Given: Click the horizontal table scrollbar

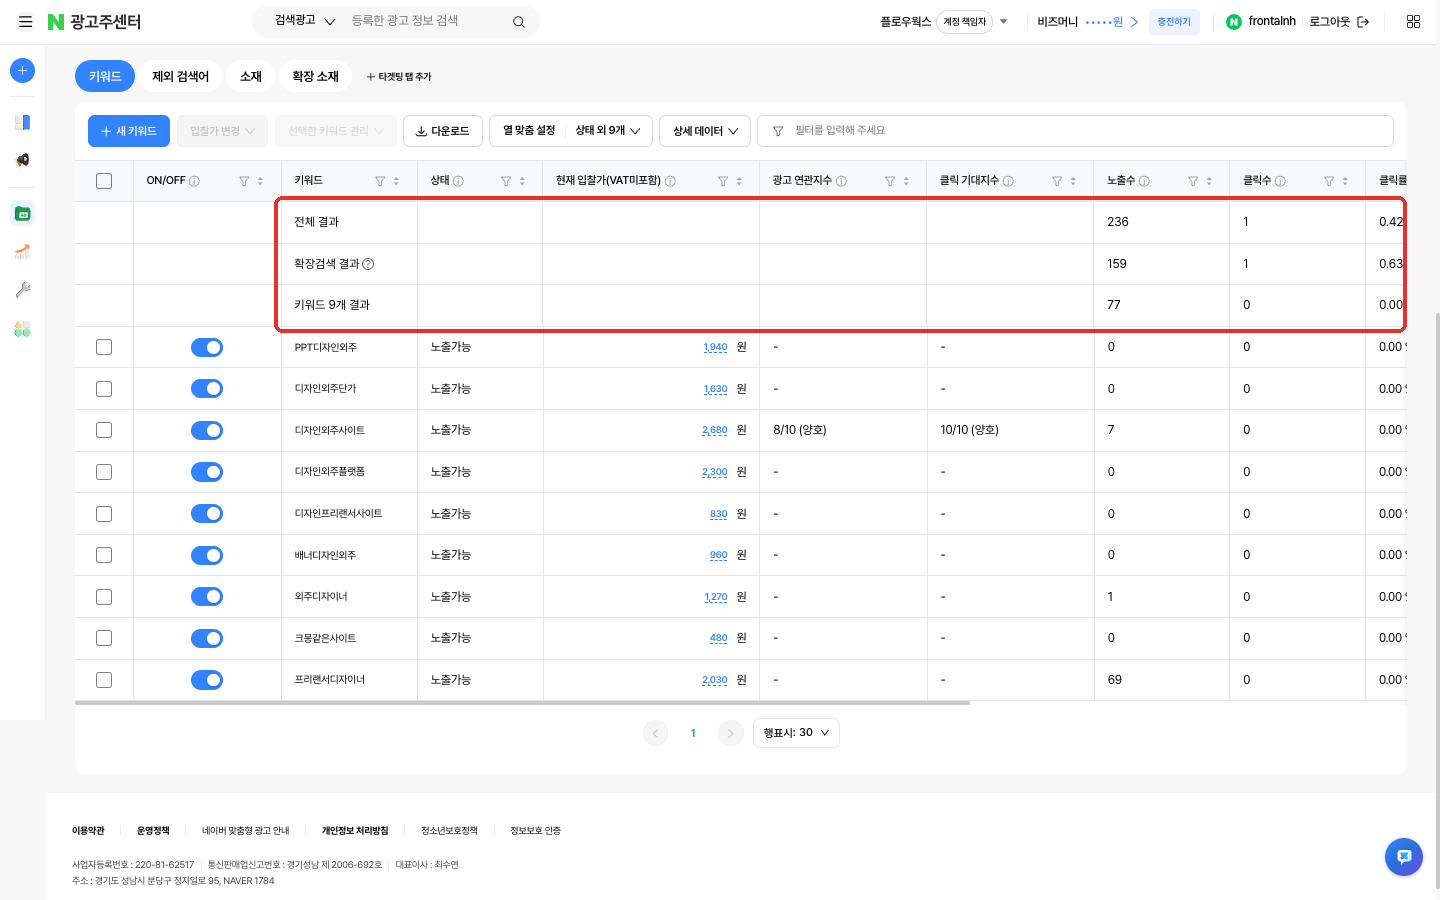Looking at the screenshot, I should pos(522,703).
